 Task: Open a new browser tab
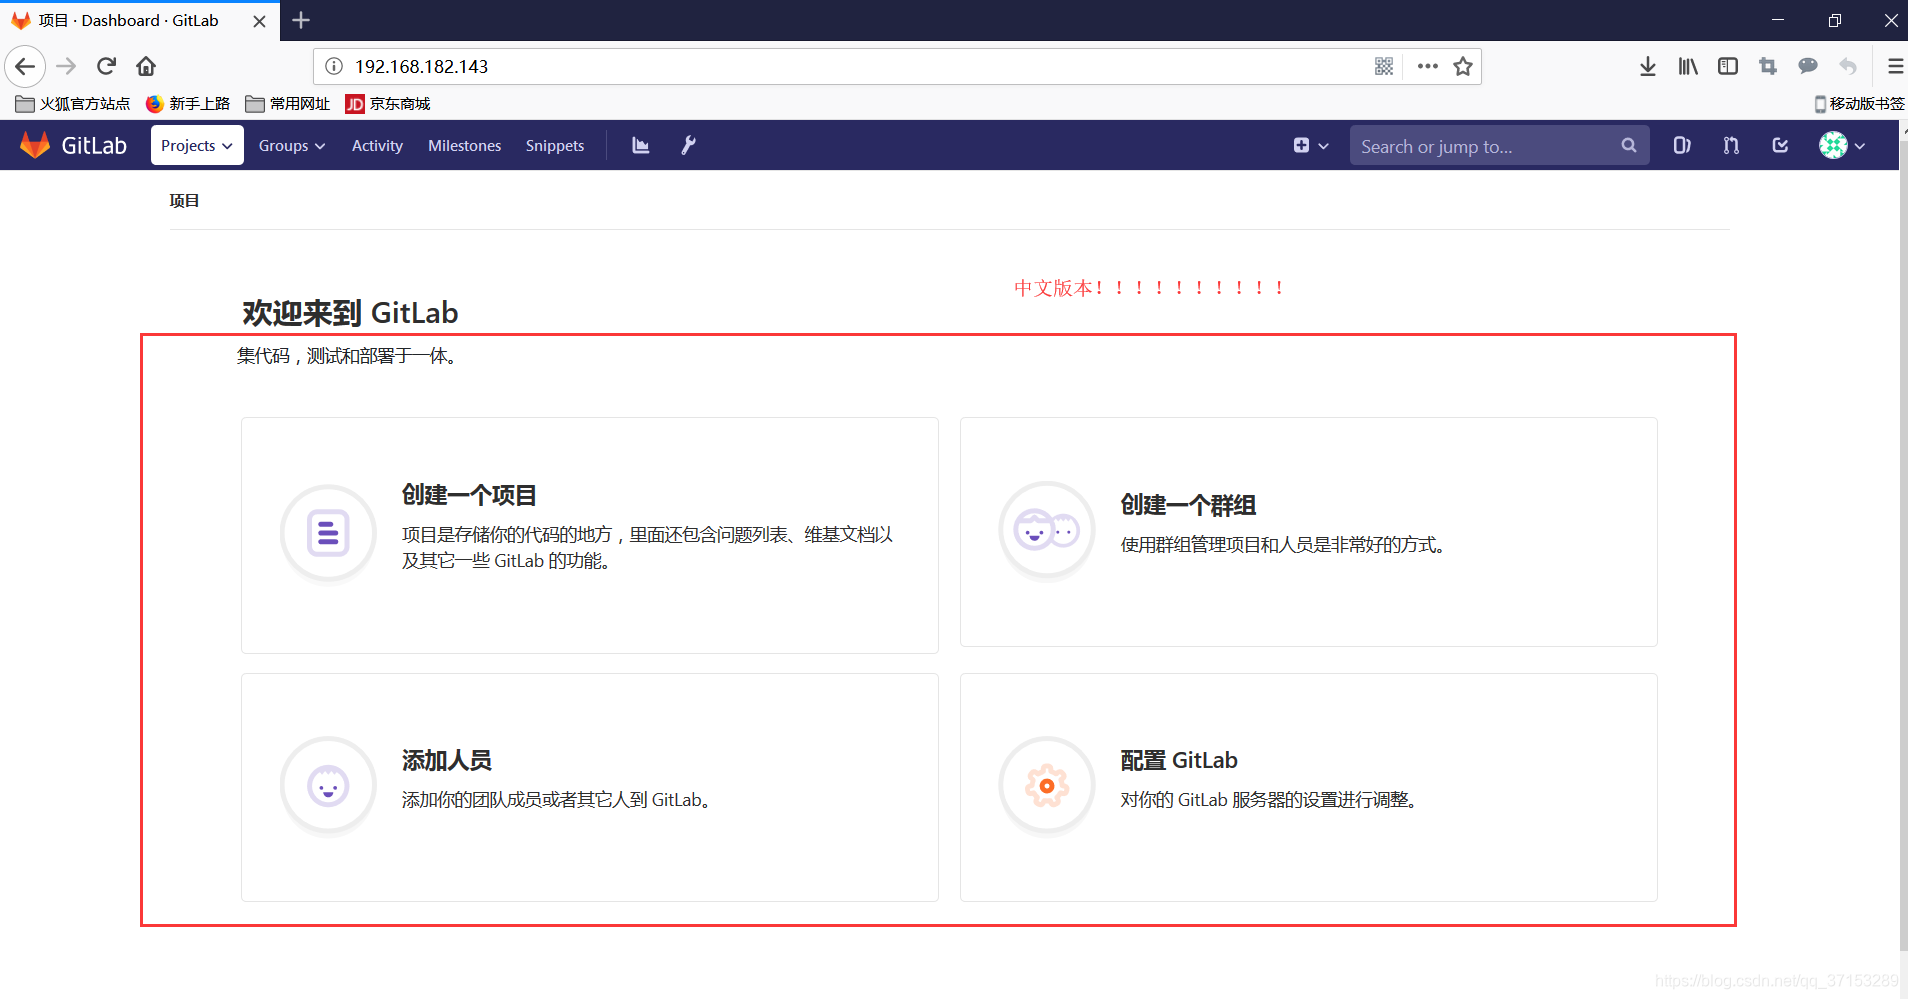coord(301,20)
